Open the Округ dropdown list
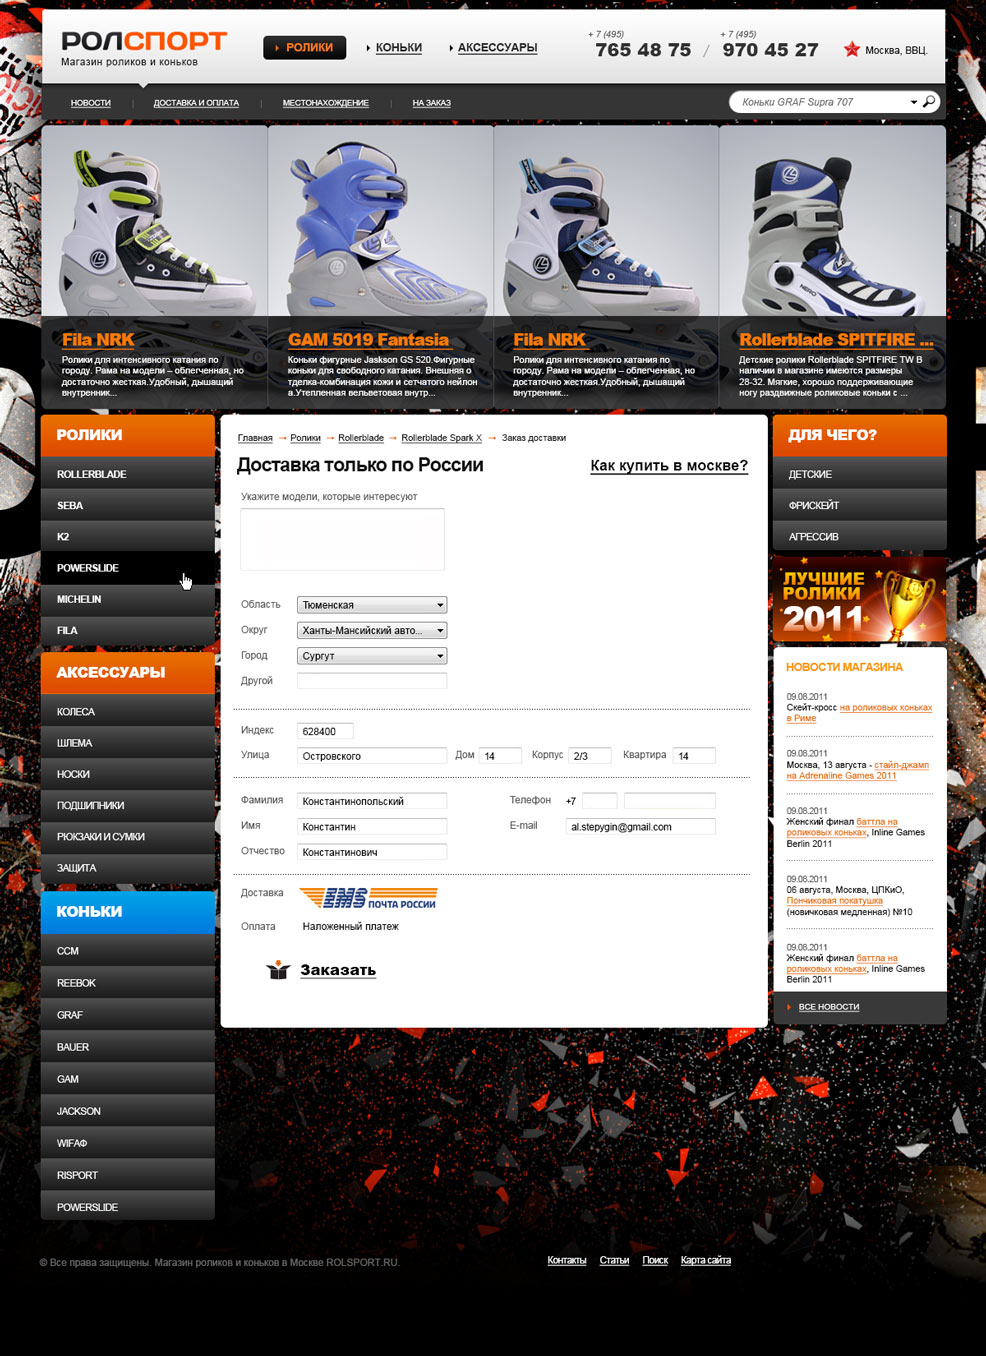This screenshot has height=1356, width=986. pos(439,631)
